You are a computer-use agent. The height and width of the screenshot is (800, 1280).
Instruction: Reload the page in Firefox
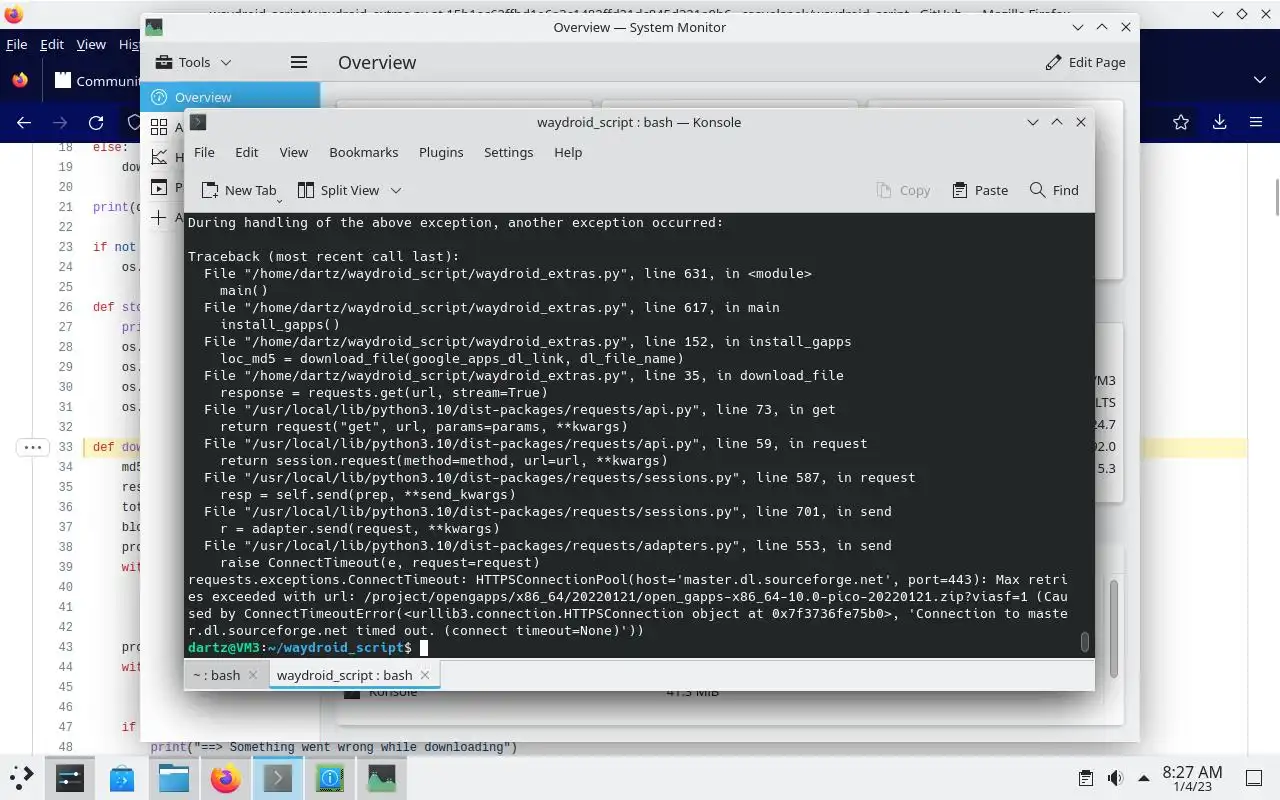[x=96, y=122]
